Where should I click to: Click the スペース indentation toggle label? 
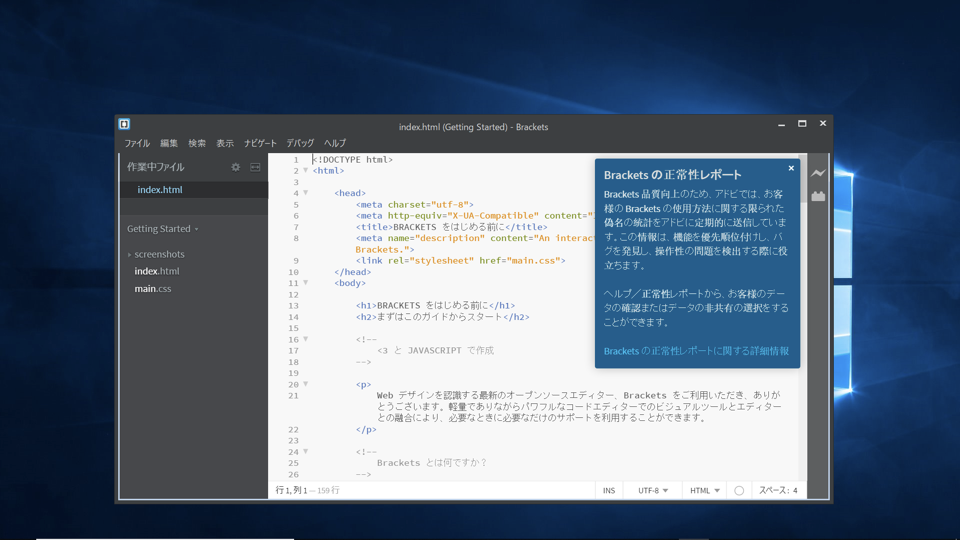tap(773, 490)
